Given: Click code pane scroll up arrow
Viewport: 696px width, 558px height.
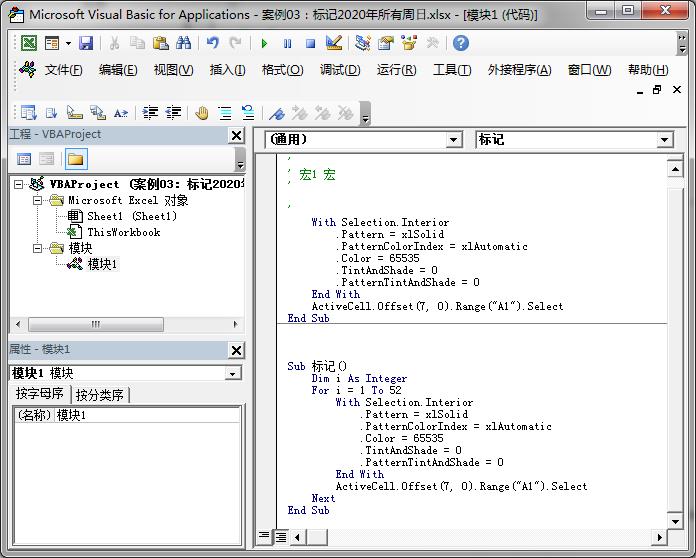Looking at the screenshot, I should (x=675, y=169).
